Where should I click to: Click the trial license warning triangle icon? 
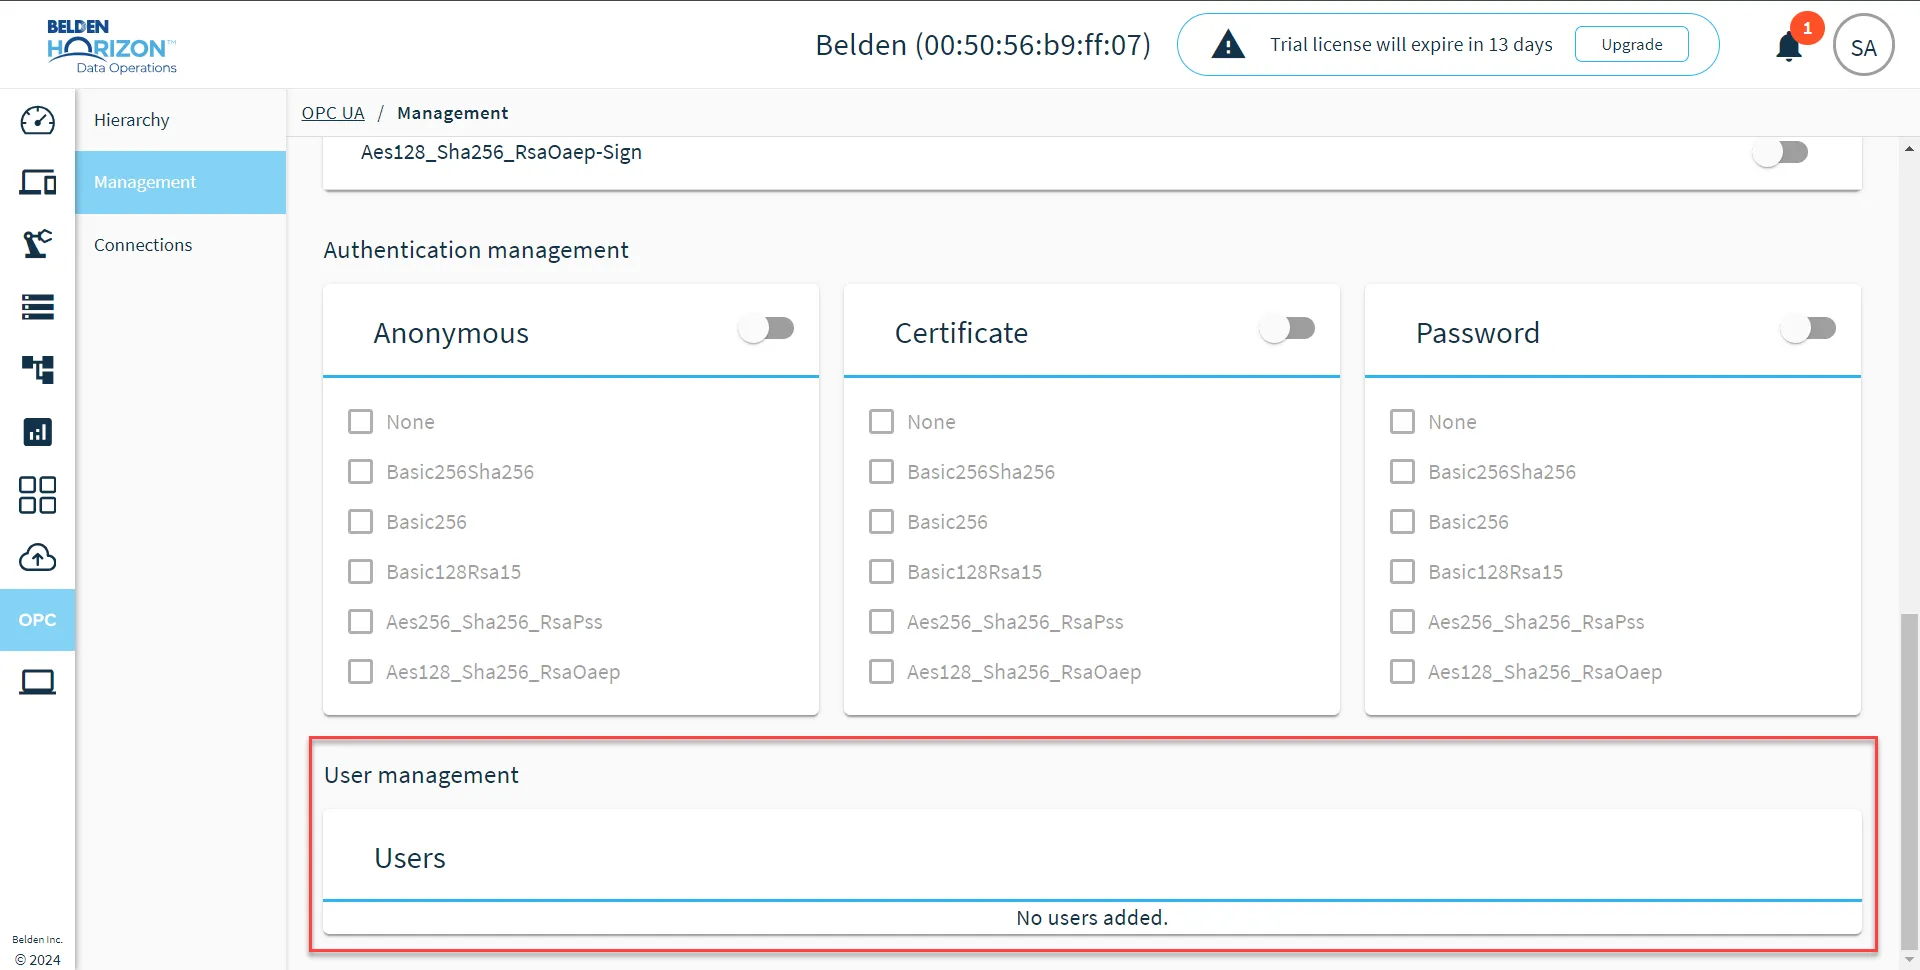[x=1228, y=44]
